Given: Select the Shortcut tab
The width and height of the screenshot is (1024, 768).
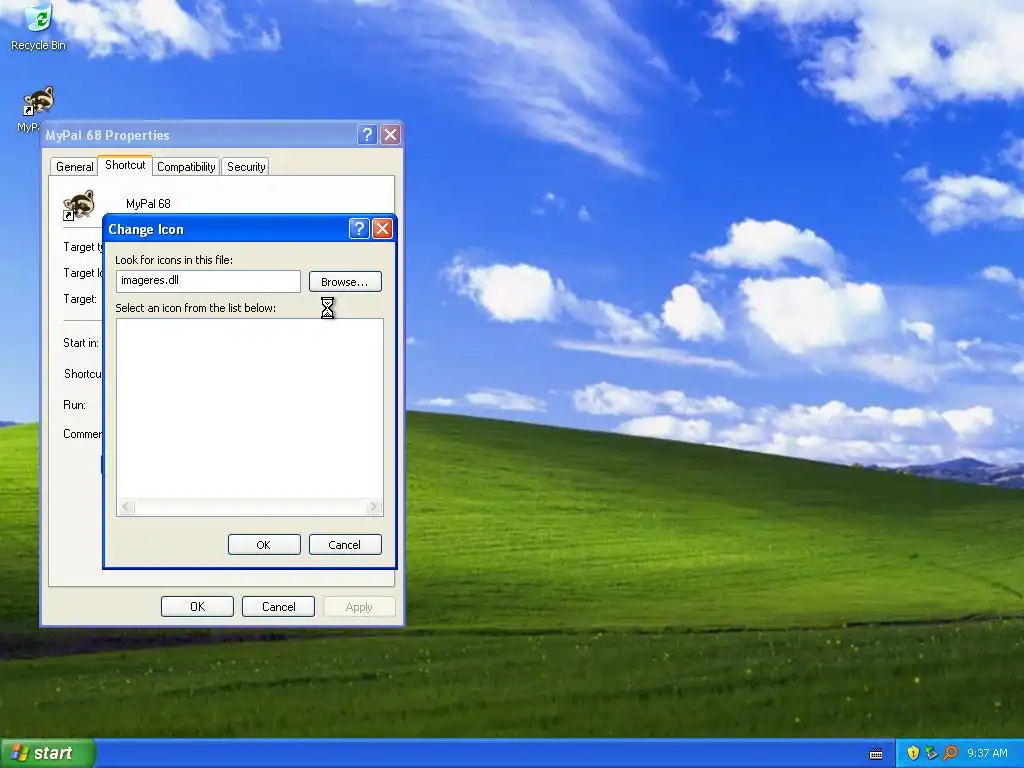Looking at the screenshot, I should point(125,165).
